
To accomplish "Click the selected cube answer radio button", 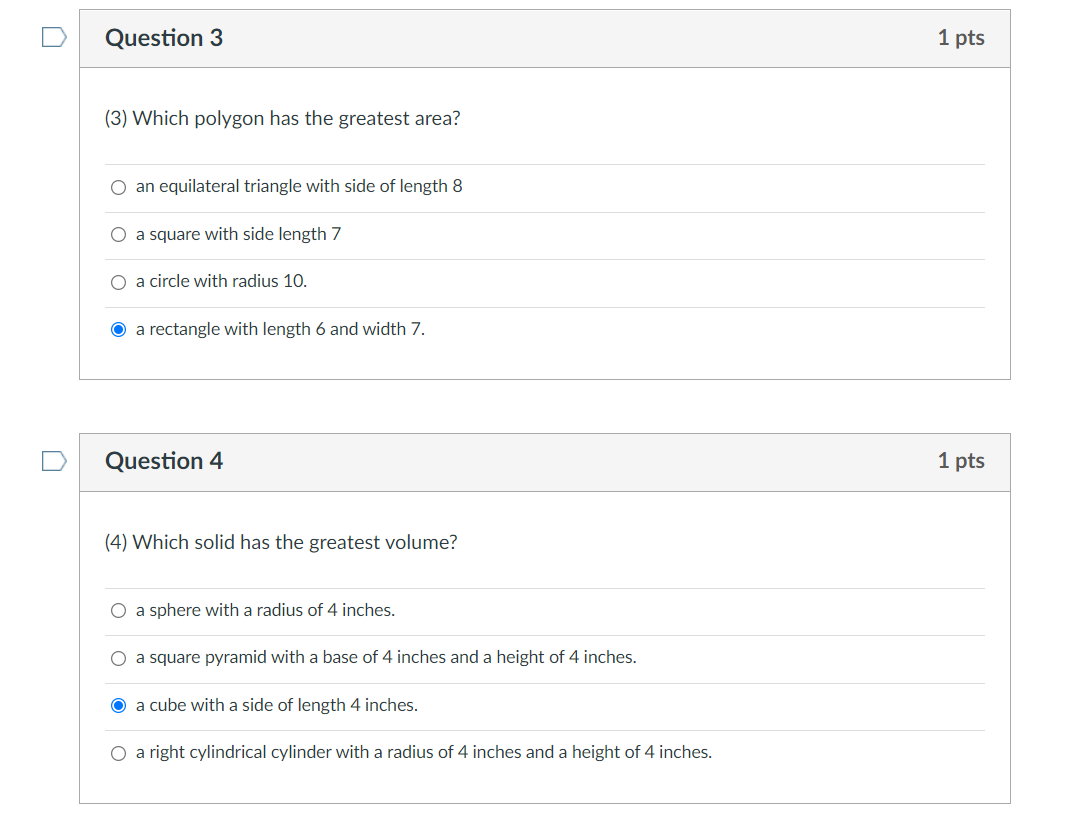I will (x=118, y=705).
